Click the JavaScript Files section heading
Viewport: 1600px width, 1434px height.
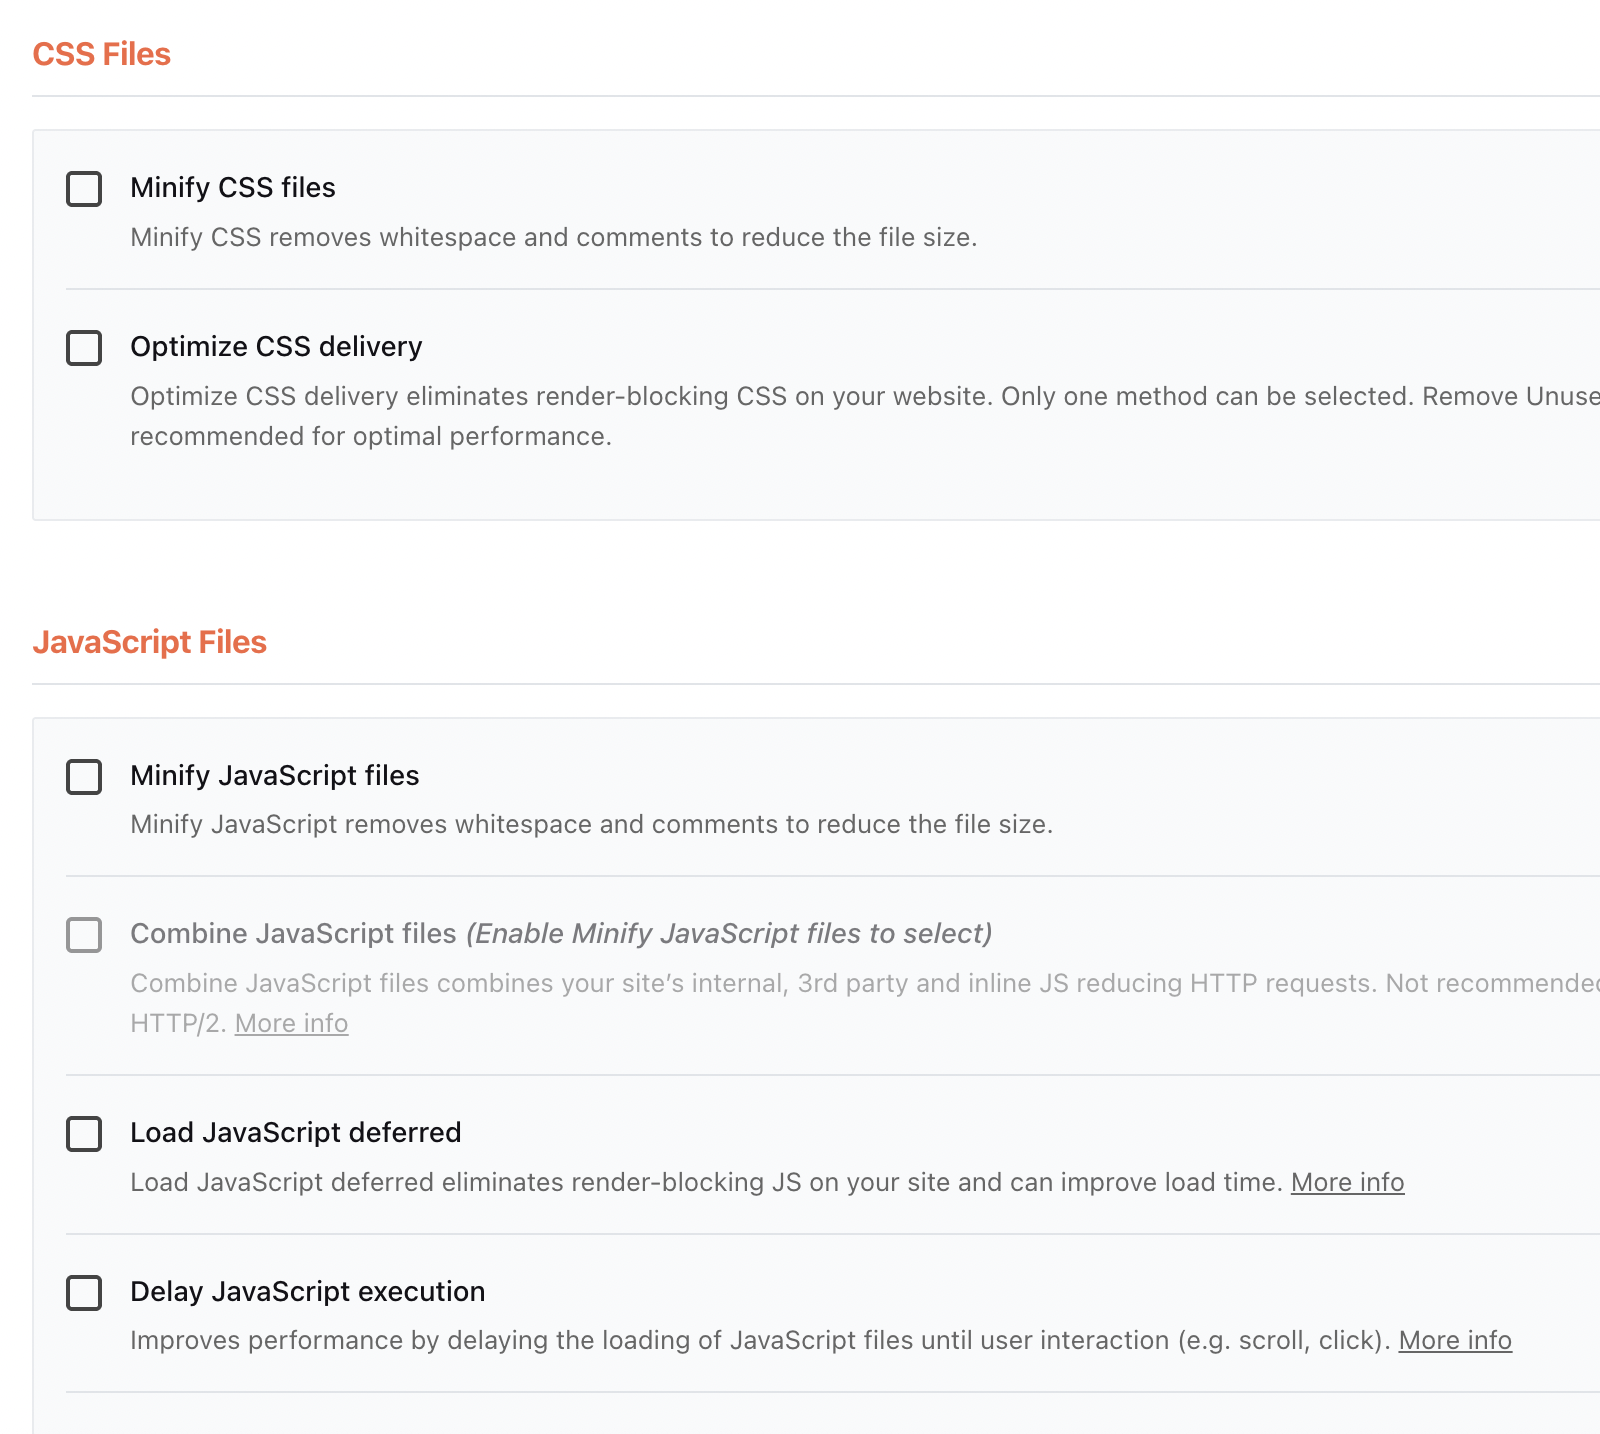tap(150, 642)
